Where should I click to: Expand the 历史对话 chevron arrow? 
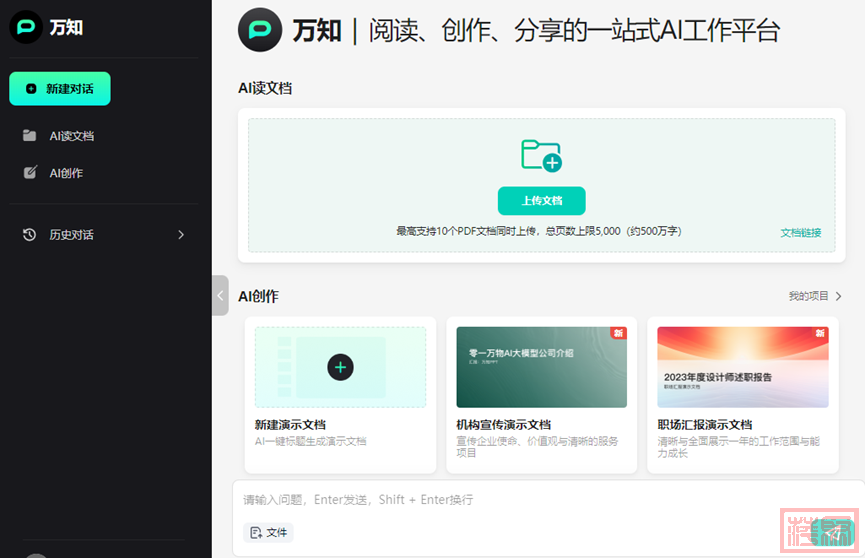pyautogui.click(x=181, y=235)
